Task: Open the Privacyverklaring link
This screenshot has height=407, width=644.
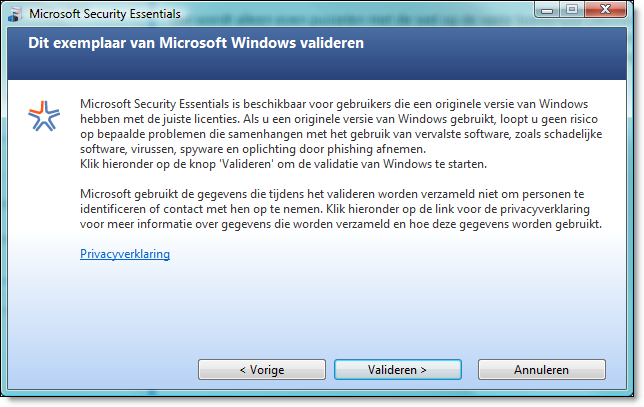Action: click(x=125, y=254)
